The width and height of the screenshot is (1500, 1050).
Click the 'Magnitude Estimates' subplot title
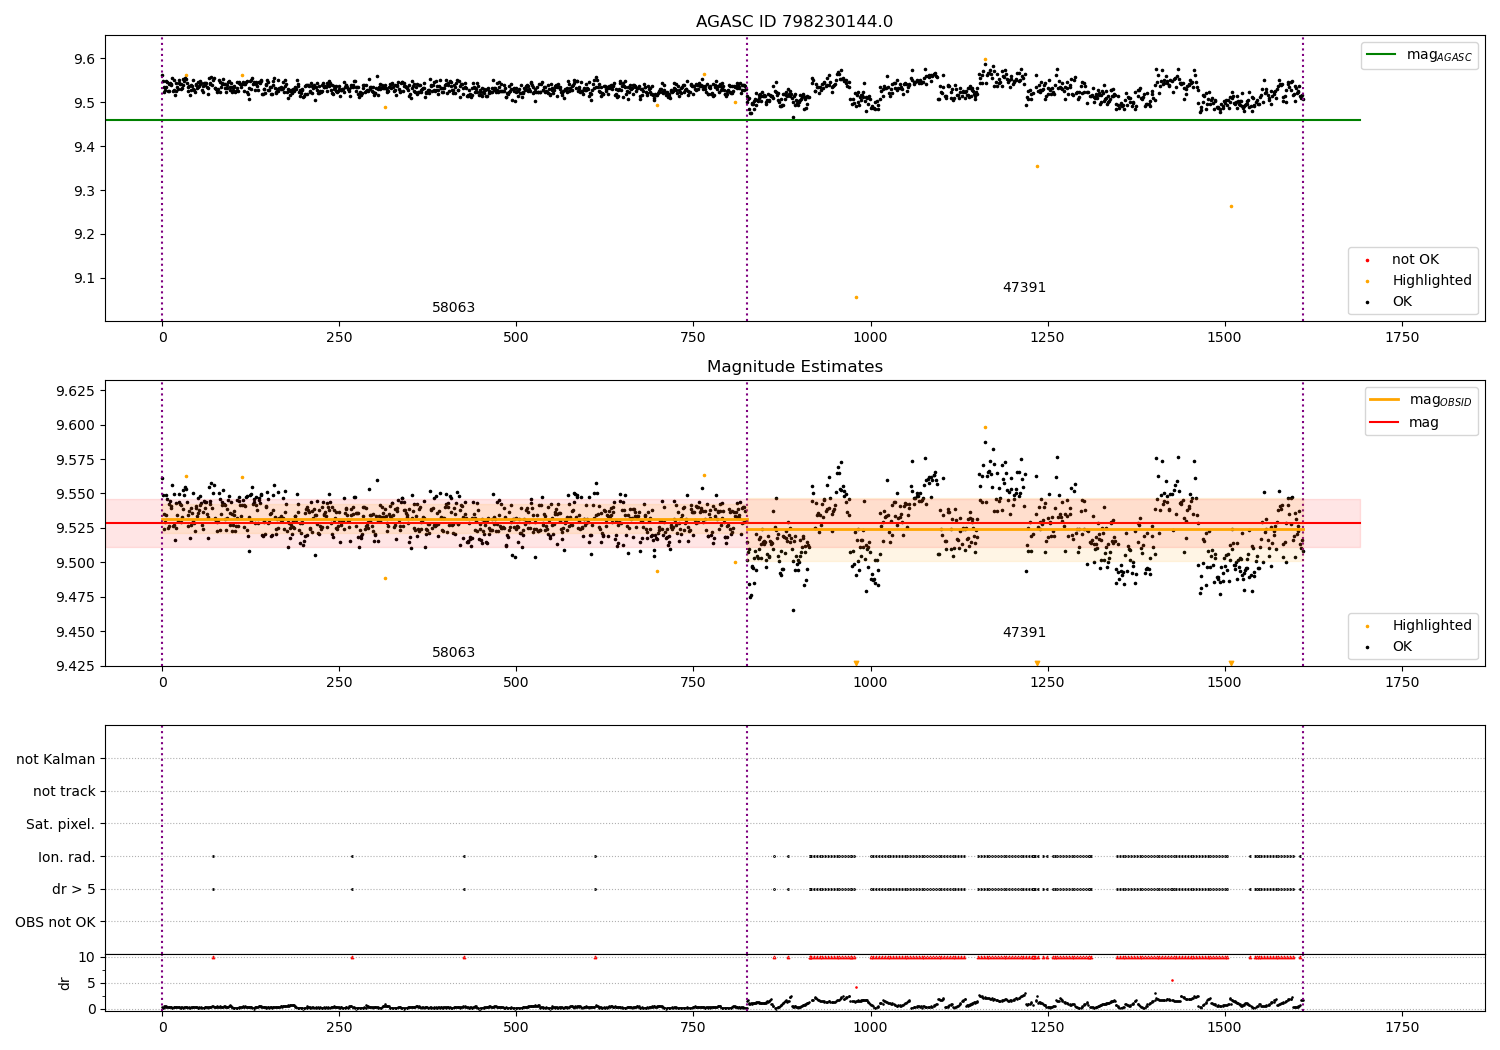tap(794, 367)
